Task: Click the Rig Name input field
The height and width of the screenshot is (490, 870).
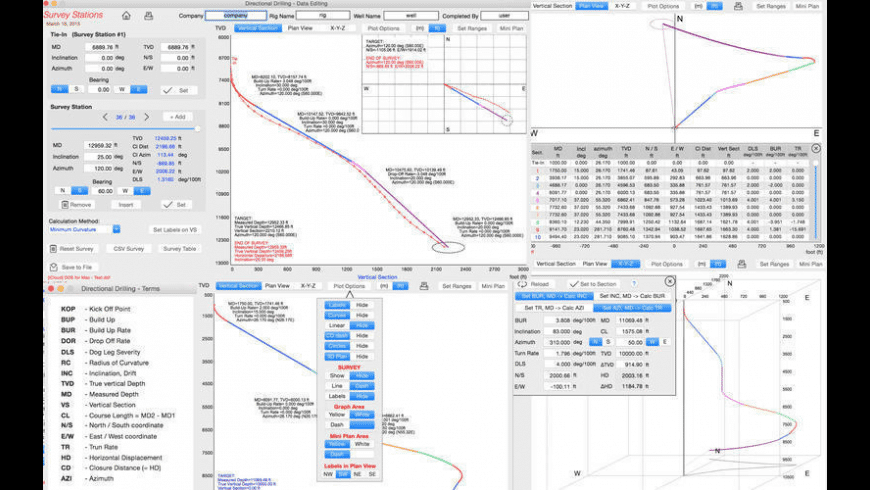Action: (323, 16)
